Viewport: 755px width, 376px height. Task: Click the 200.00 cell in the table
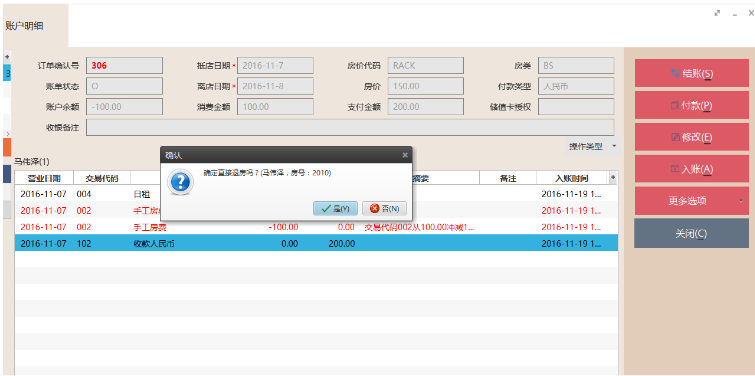pyautogui.click(x=341, y=244)
